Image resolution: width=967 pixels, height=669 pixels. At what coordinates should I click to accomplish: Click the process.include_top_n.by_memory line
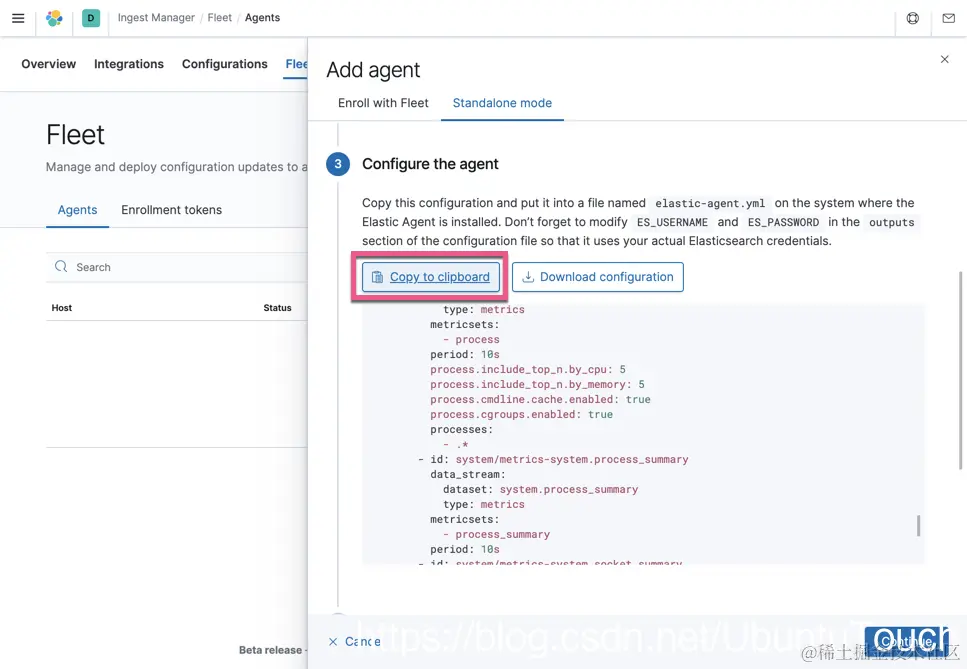click(x=537, y=384)
